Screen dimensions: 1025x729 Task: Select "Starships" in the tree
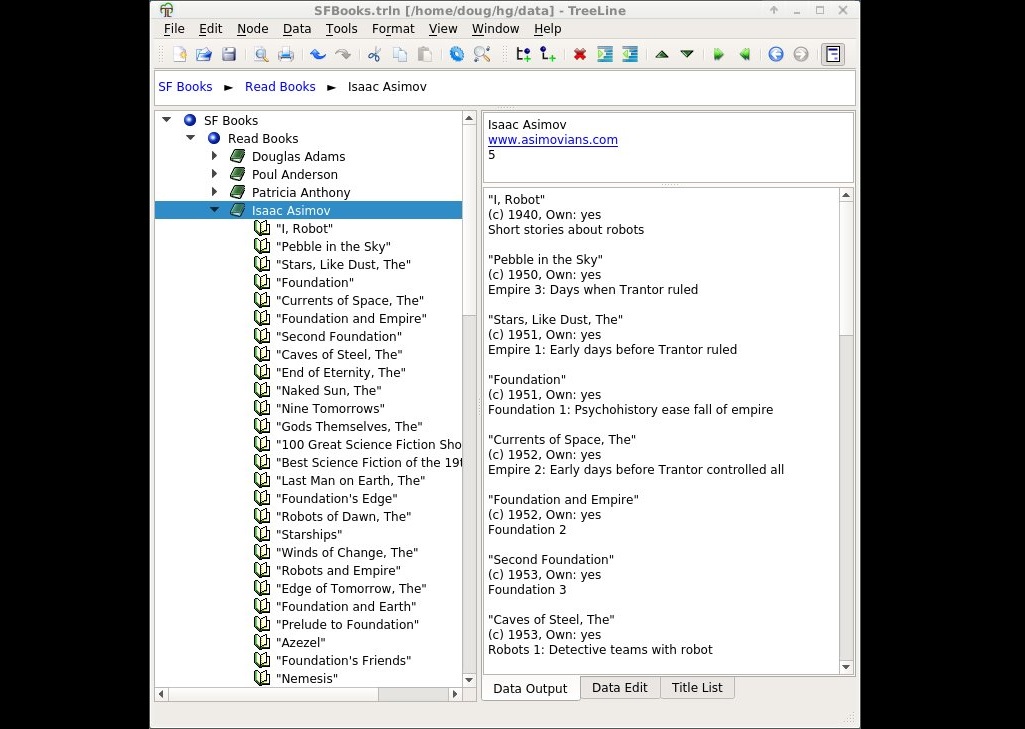309,534
